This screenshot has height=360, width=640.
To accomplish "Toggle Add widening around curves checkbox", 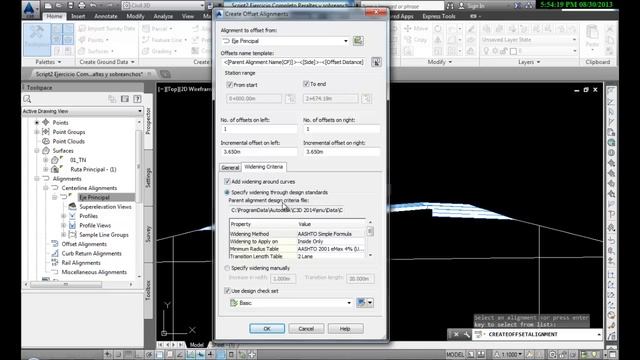I will pos(227,181).
